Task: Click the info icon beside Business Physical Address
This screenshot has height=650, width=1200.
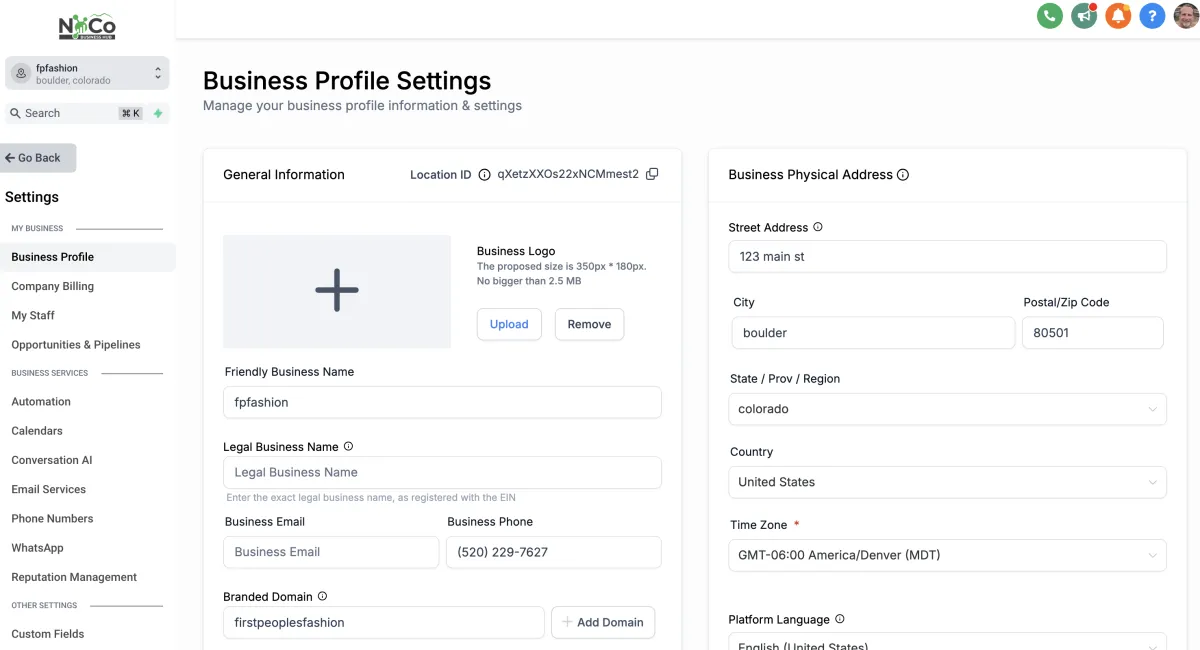Action: coord(903,175)
